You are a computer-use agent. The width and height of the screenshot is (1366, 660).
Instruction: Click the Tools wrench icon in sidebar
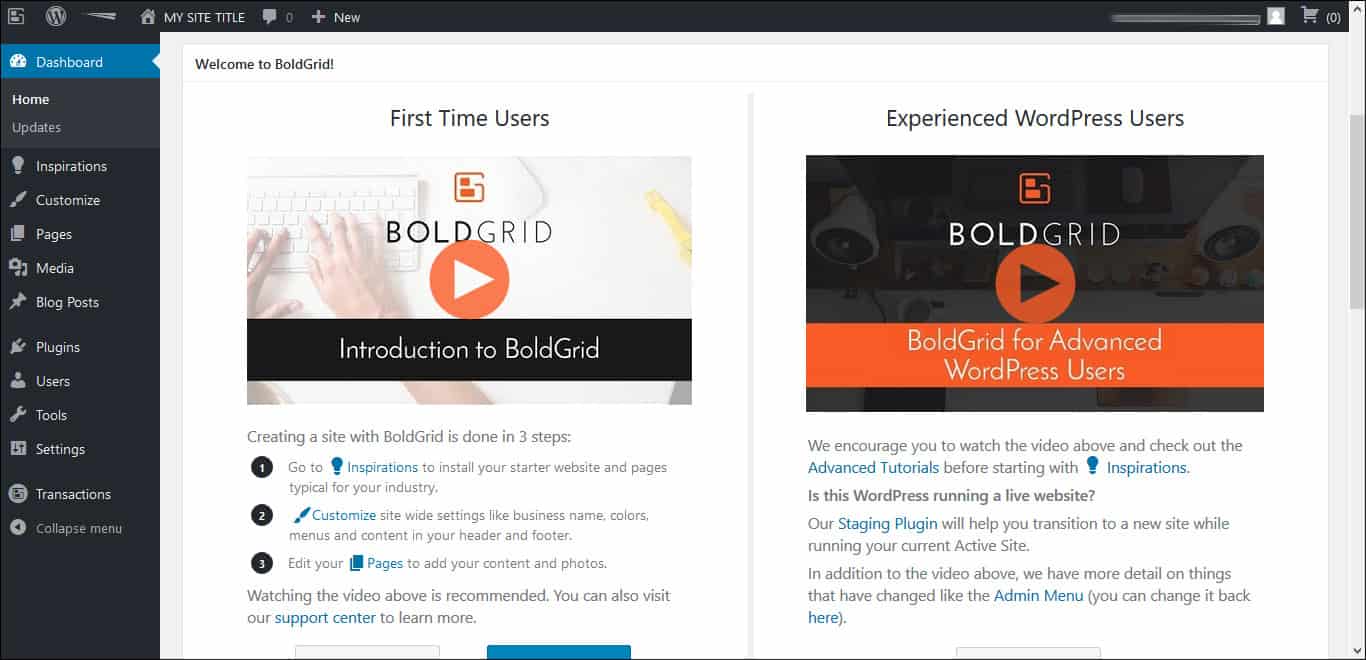click(18, 415)
